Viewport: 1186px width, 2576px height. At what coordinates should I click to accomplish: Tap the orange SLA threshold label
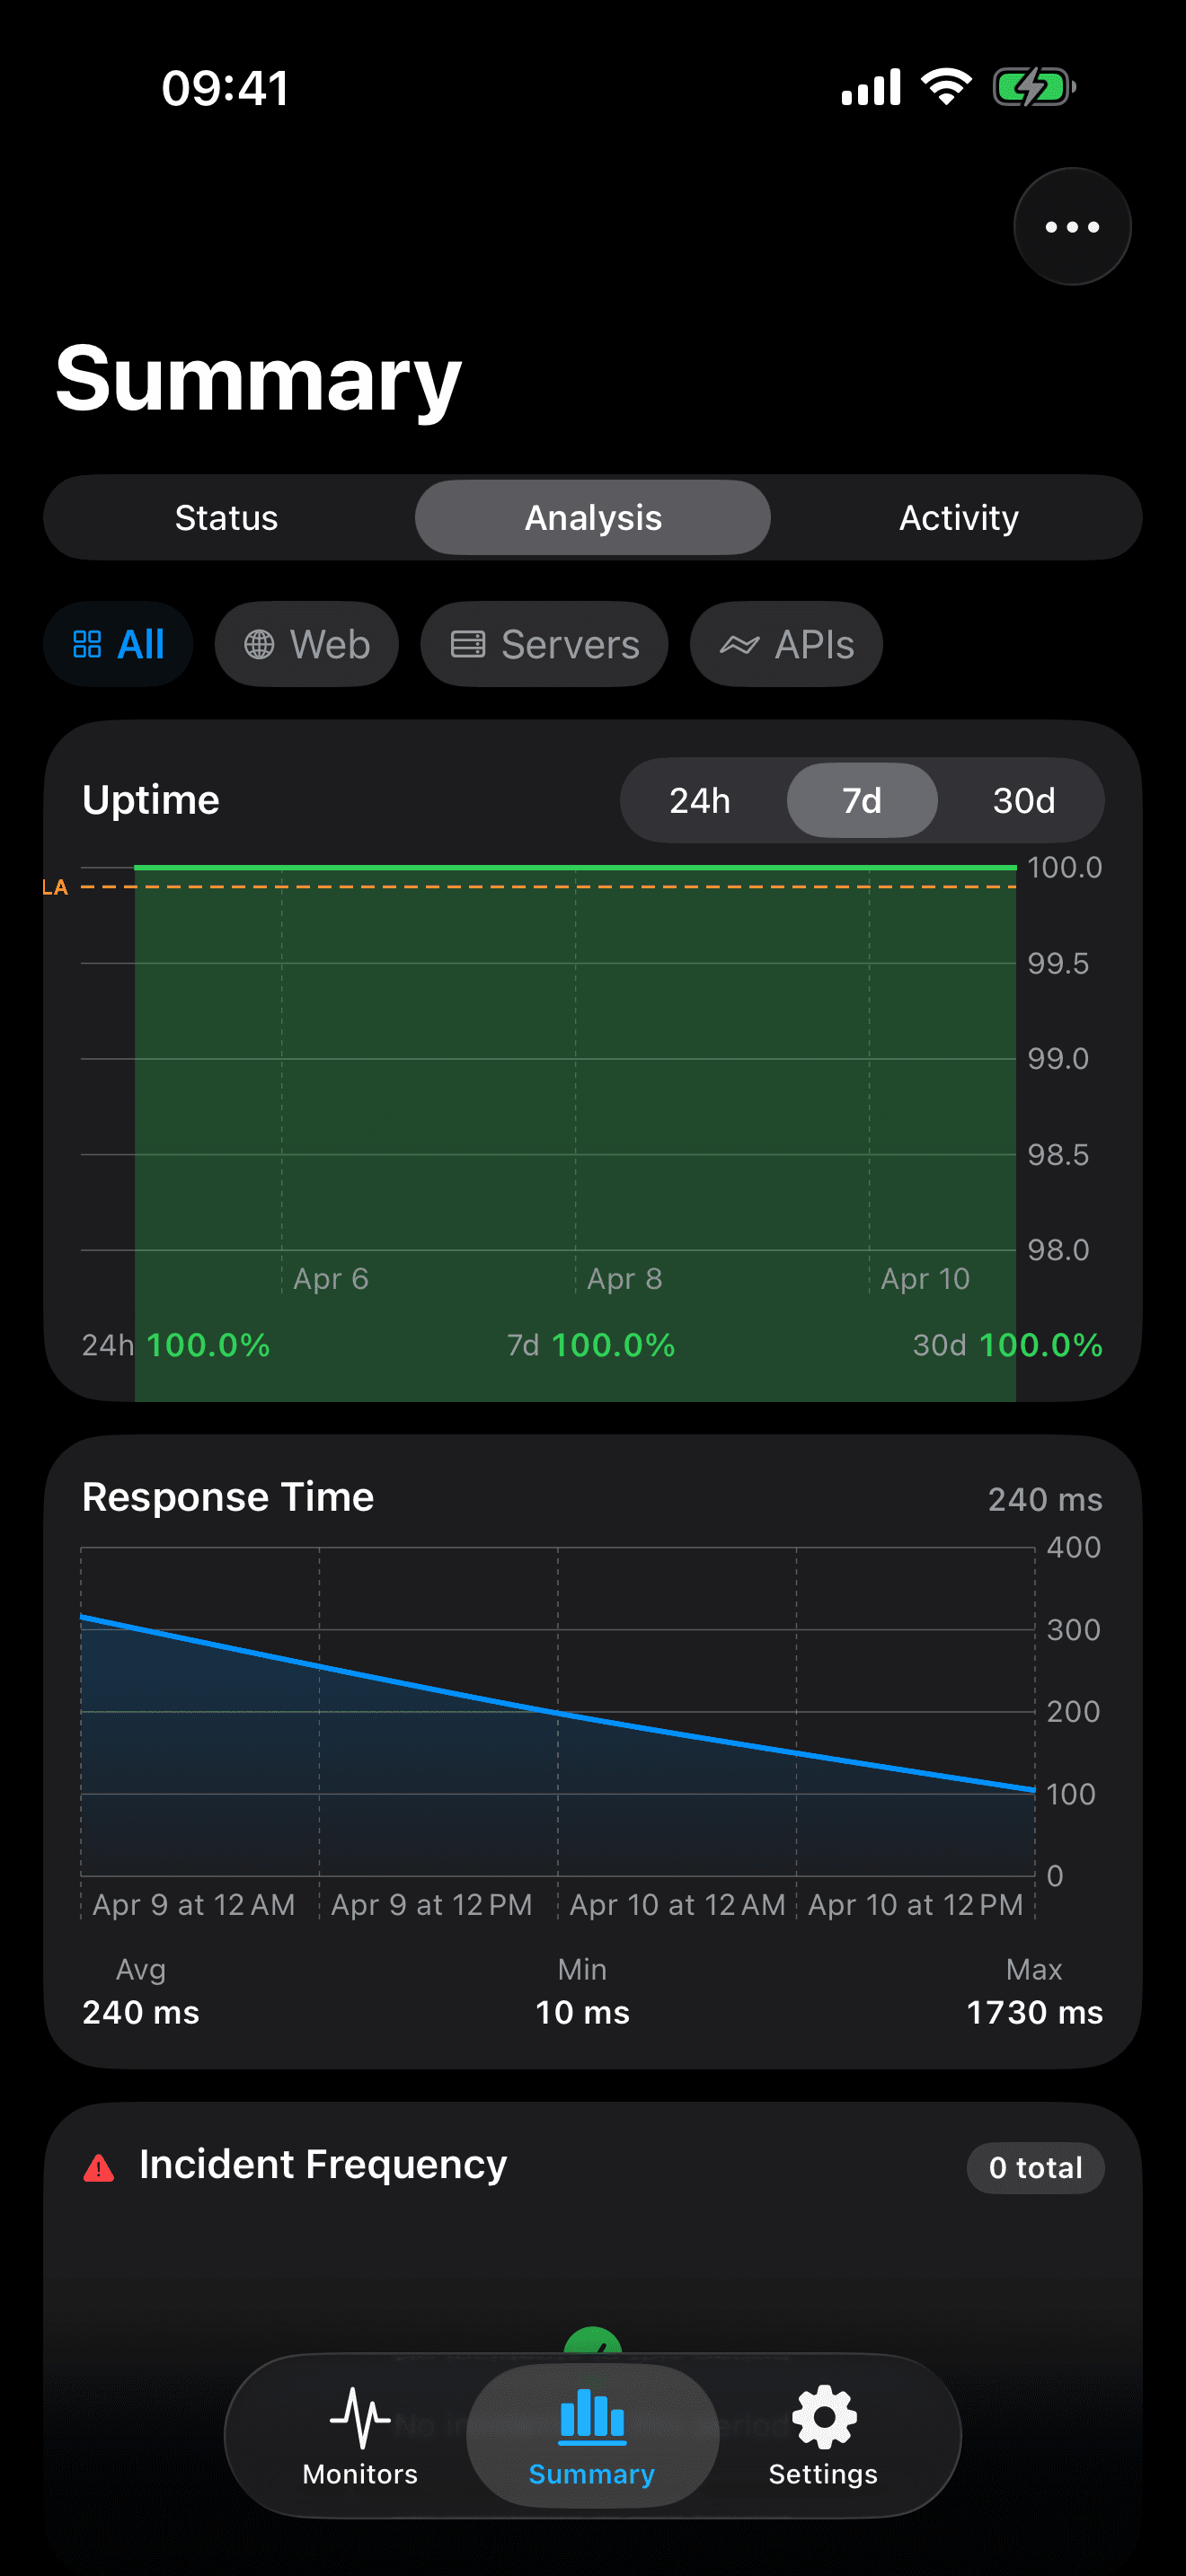[55, 887]
